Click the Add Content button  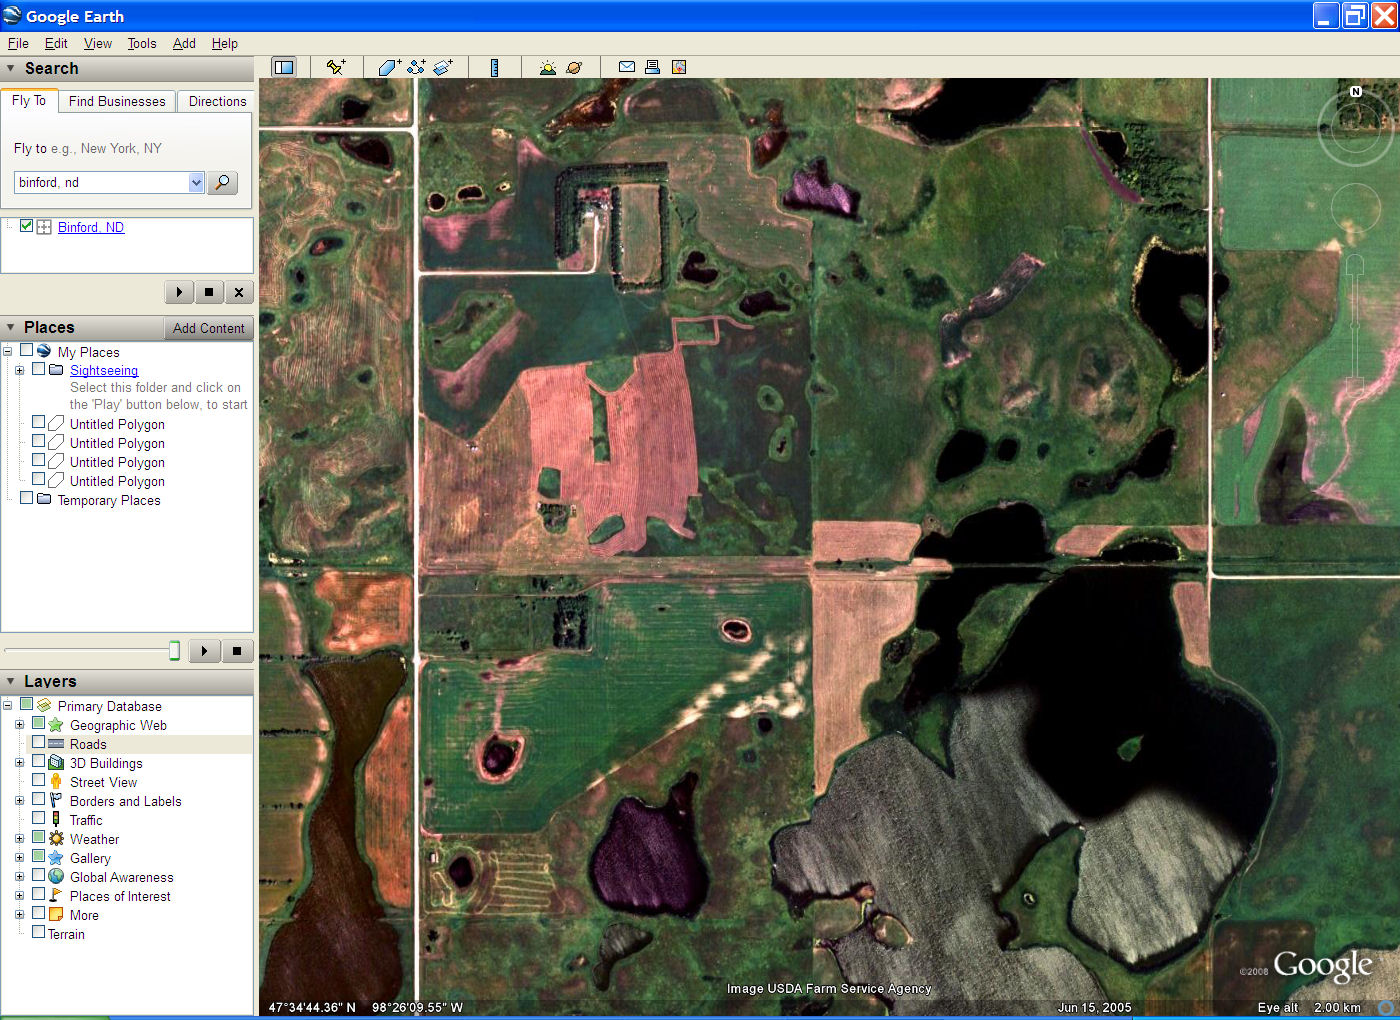(x=208, y=328)
